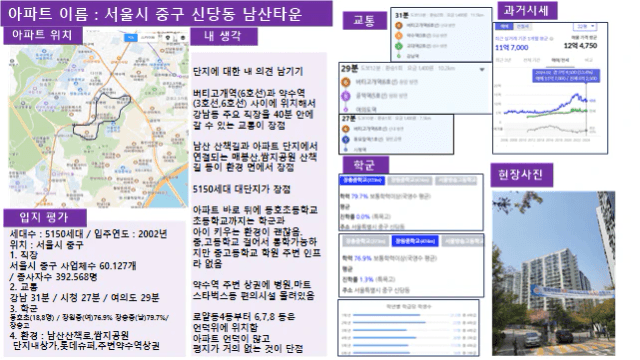
Task: Select 서울방송고등학교 tab in upper school panel
Action: point(456,180)
